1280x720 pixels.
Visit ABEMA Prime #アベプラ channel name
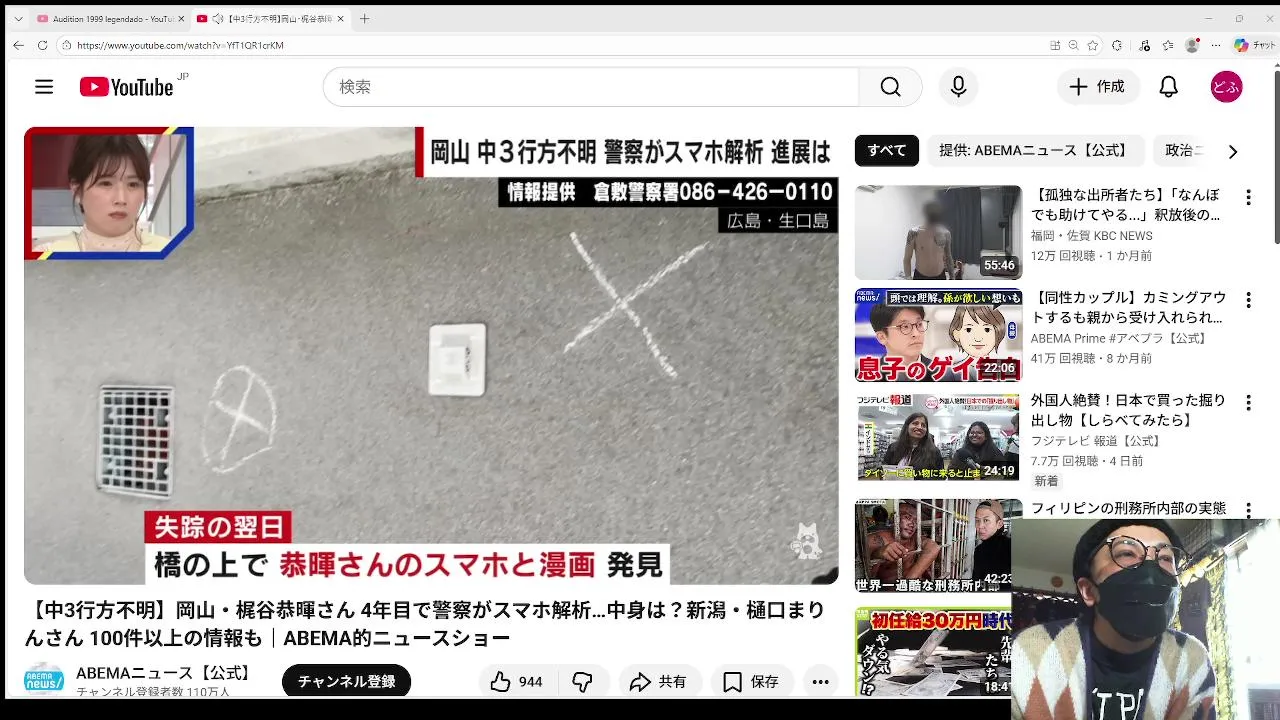click(1119, 339)
